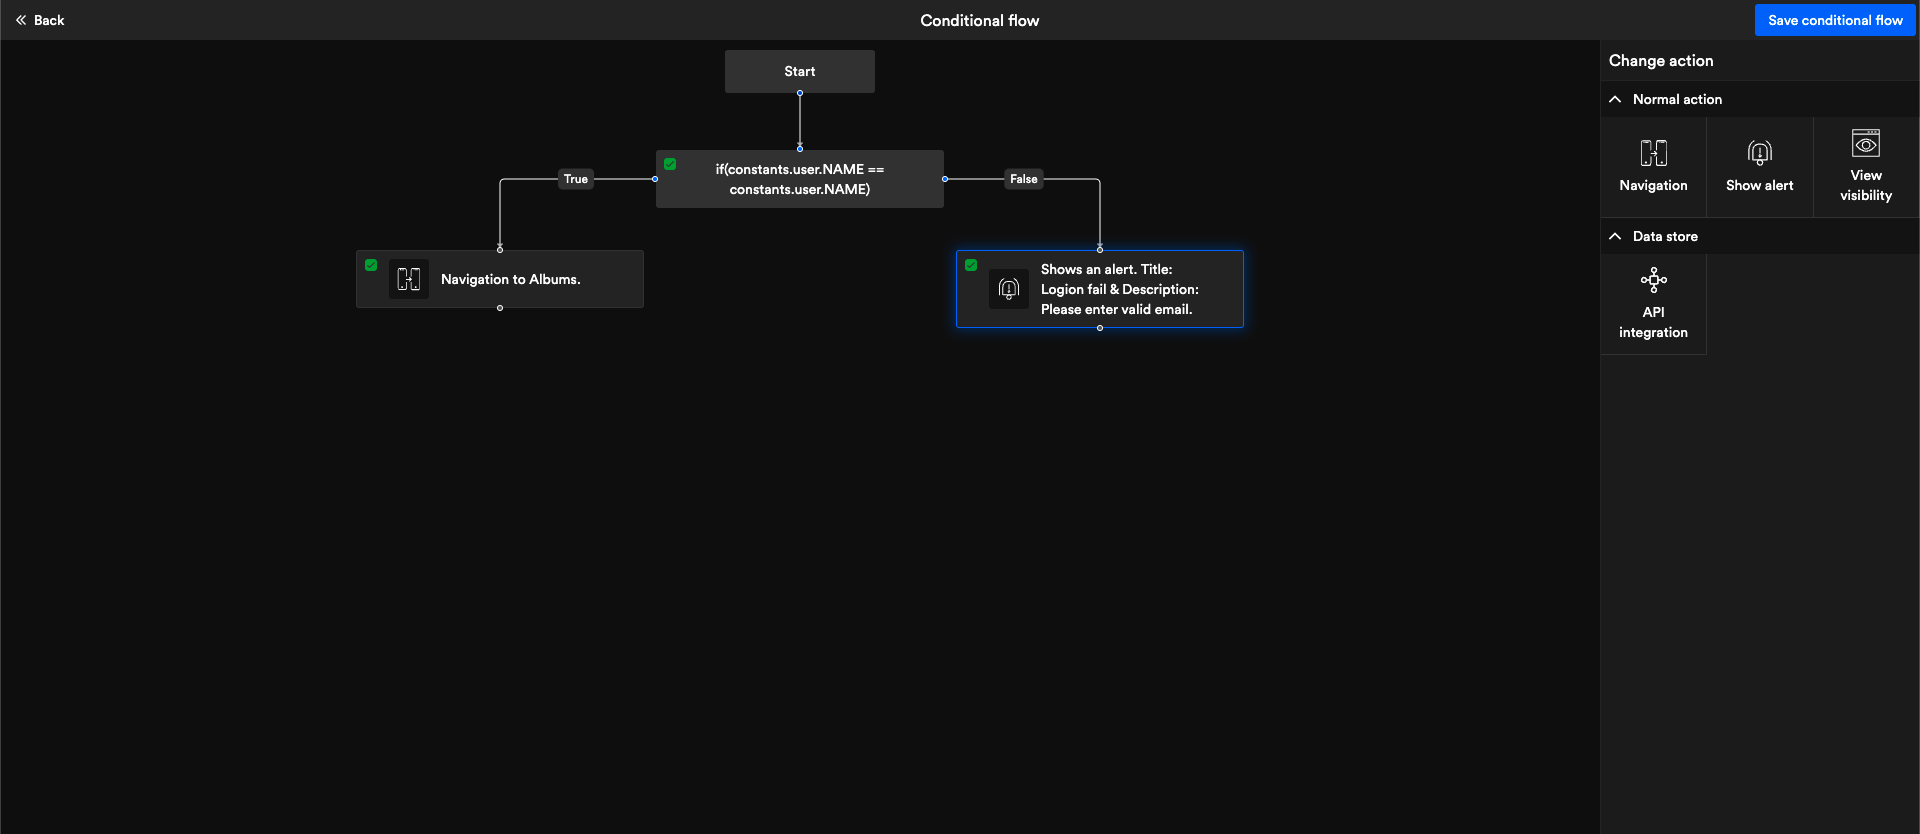Toggle checkbox on Shows an alert node
The height and width of the screenshot is (834, 1920).
pyautogui.click(x=971, y=265)
